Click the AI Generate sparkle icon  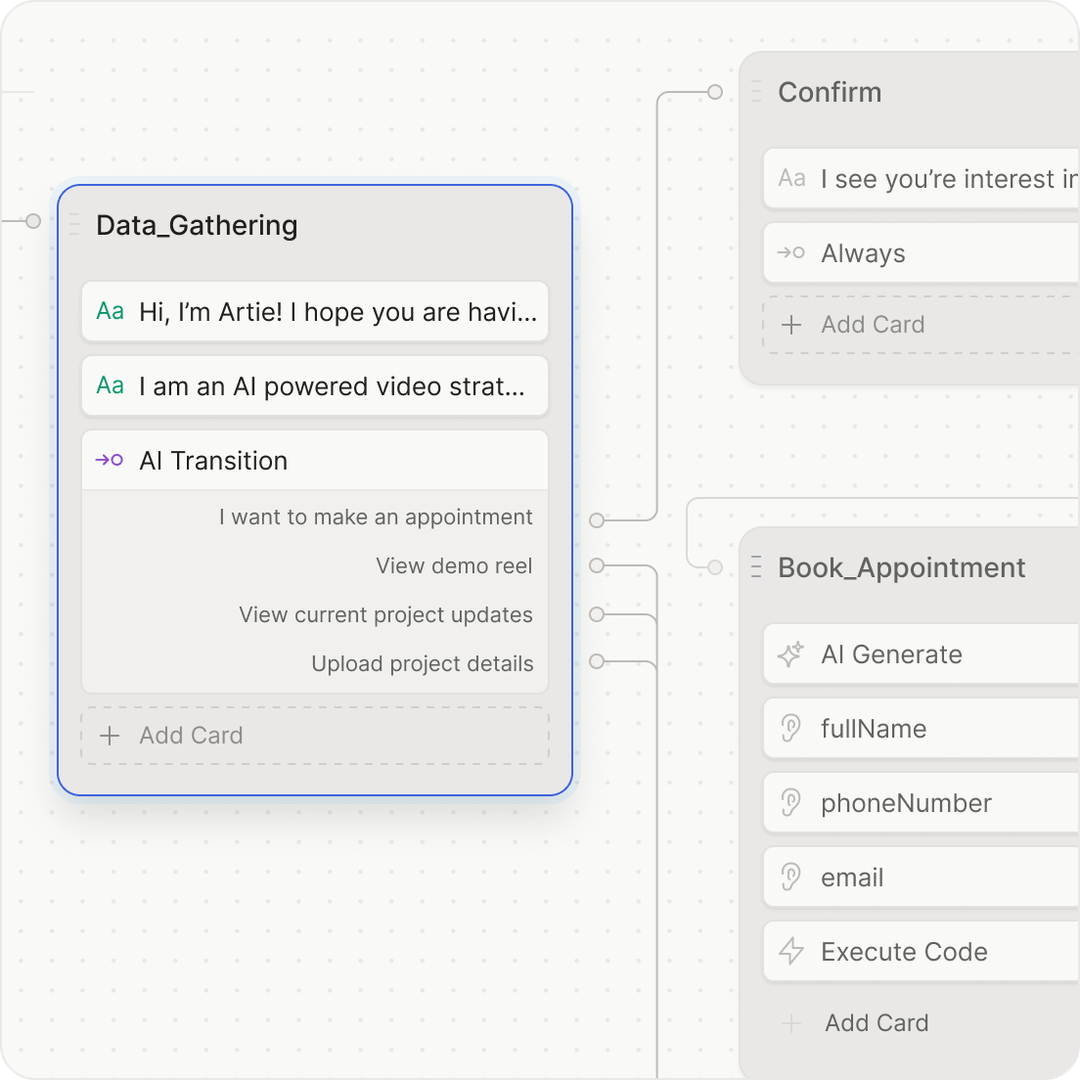[791, 653]
